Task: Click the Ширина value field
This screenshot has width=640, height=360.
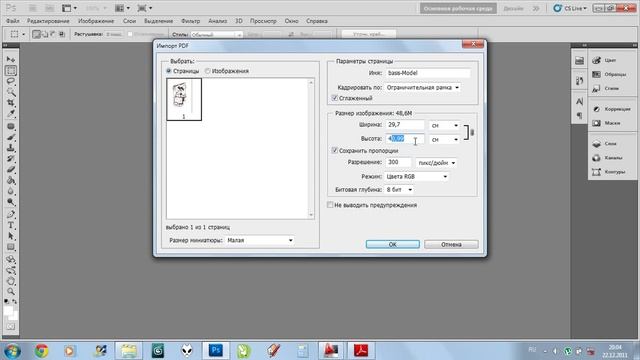Action: [405, 125]
